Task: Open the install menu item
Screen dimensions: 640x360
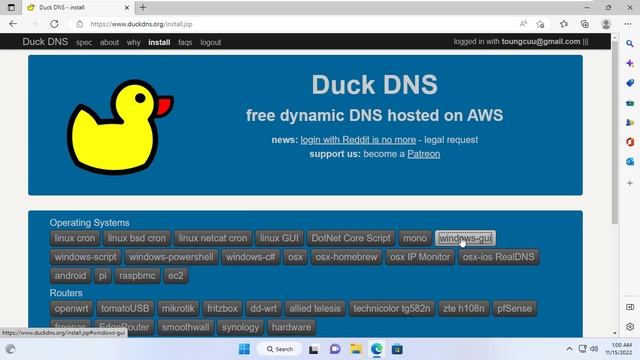Action: [x=159, y=42]
